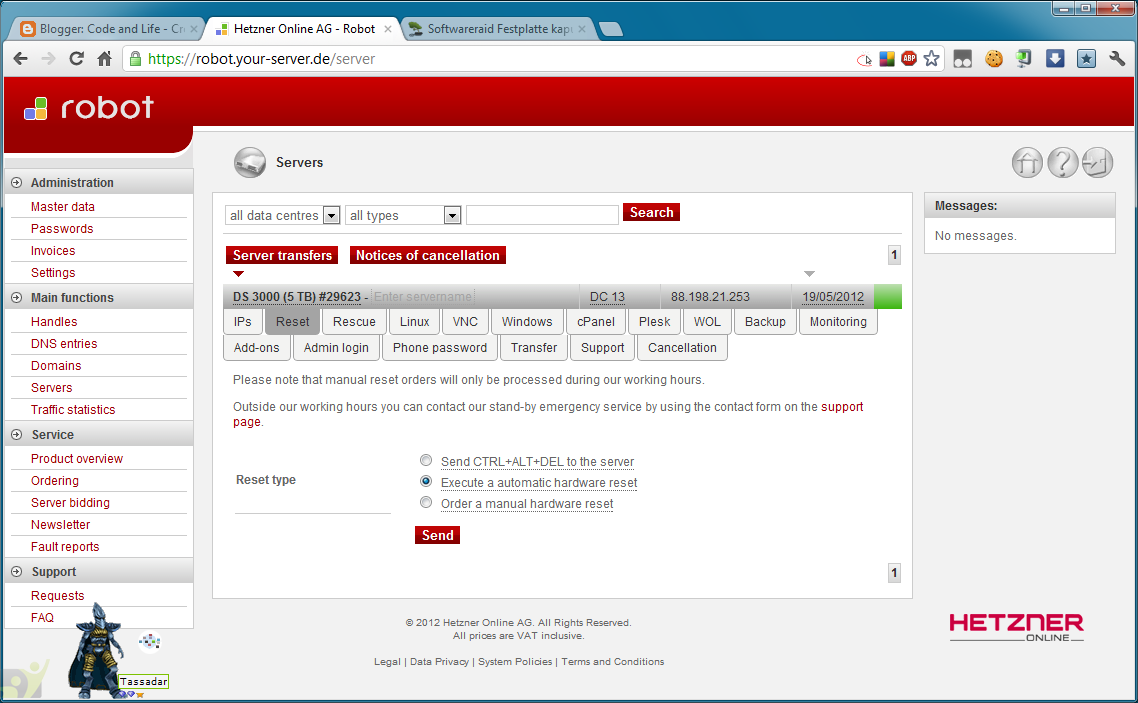Select Send CTRL+ALT+DEL to the server

click(426, 461)
